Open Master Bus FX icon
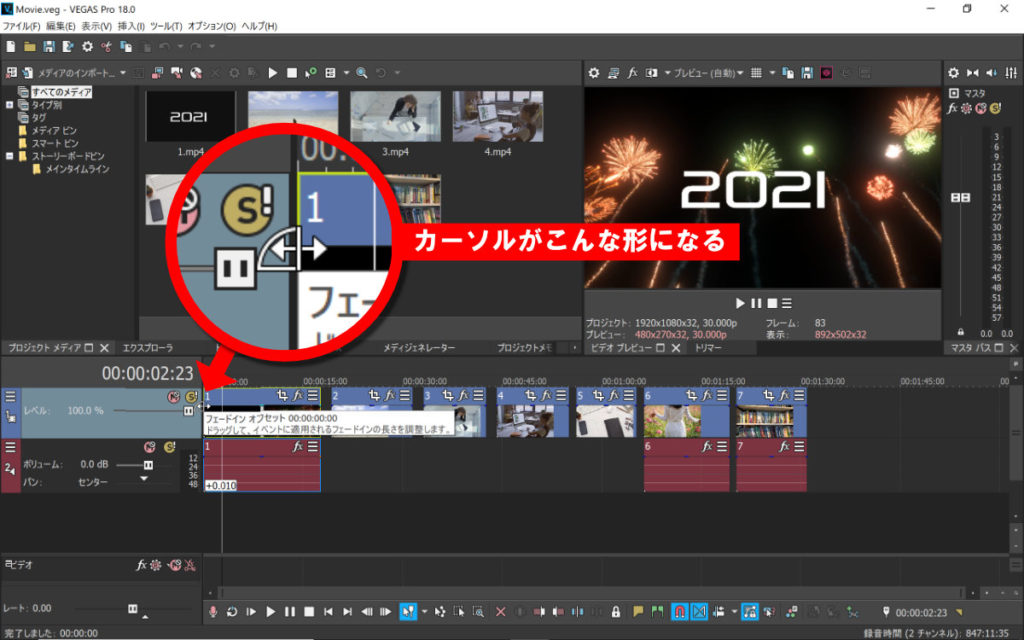Screen dimensions: 1024x640 953,108
